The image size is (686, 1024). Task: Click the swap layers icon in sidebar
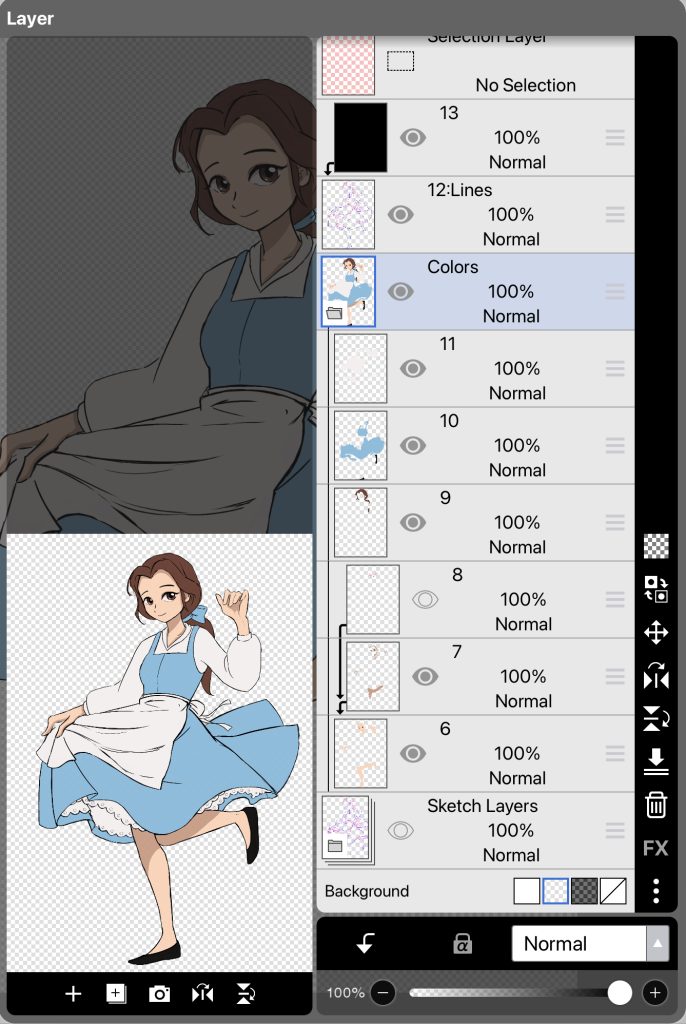[x=656, y=589]
